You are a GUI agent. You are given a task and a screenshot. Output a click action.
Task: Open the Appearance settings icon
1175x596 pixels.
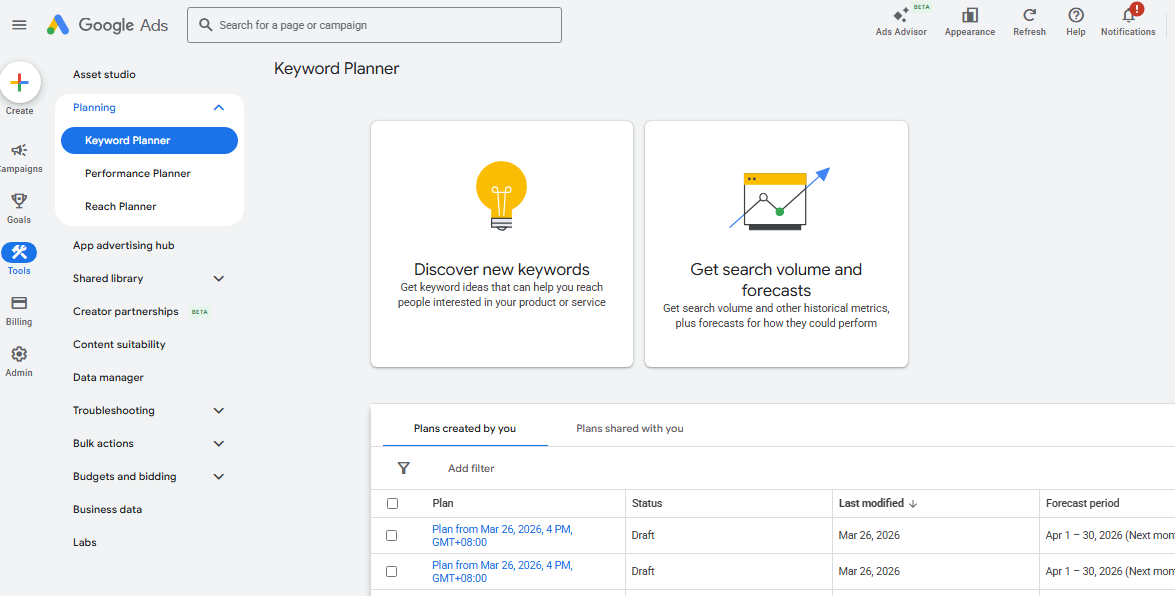click(969, 18)
